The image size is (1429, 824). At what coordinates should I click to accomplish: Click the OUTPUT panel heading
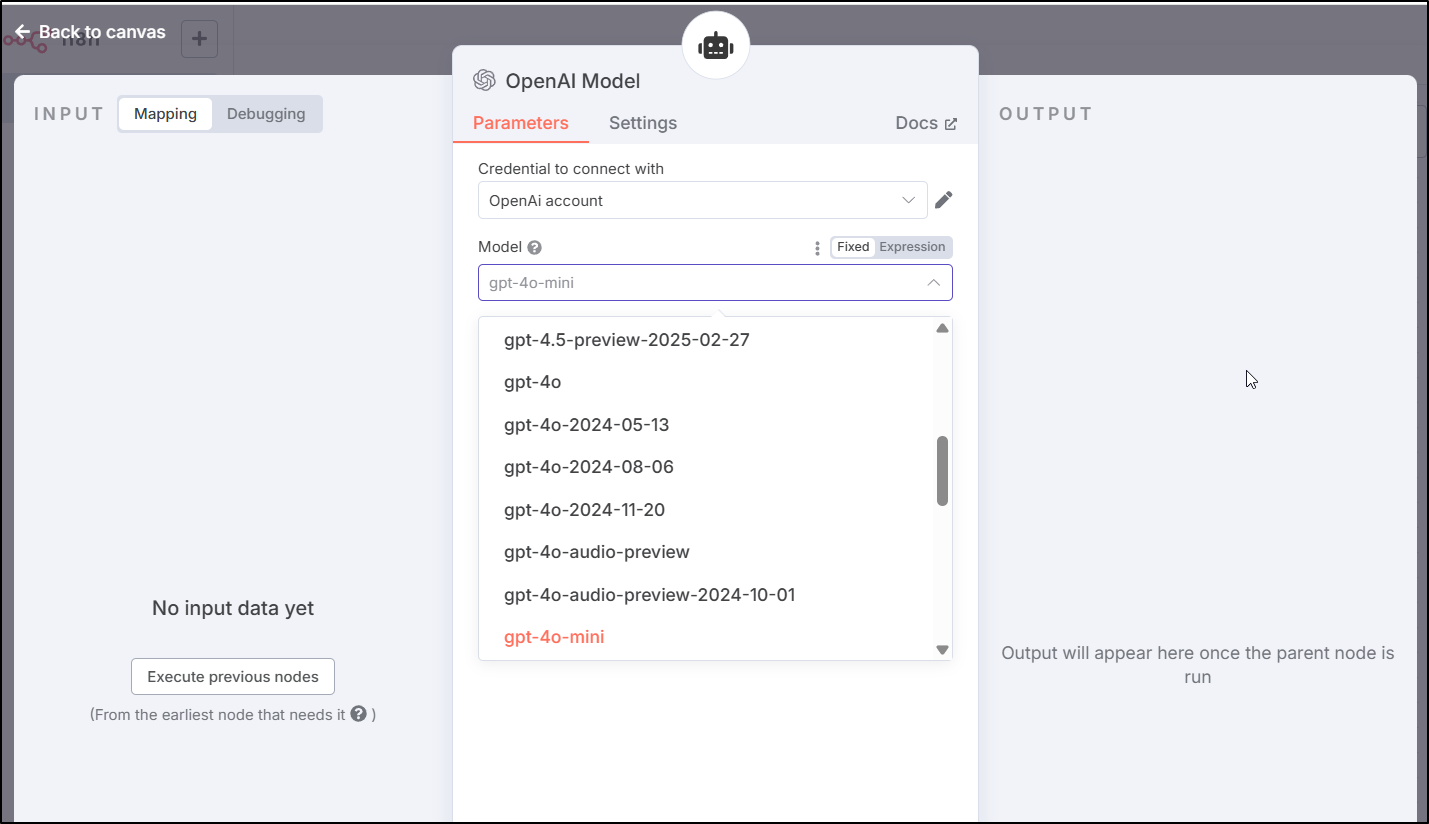[1046, 114]
